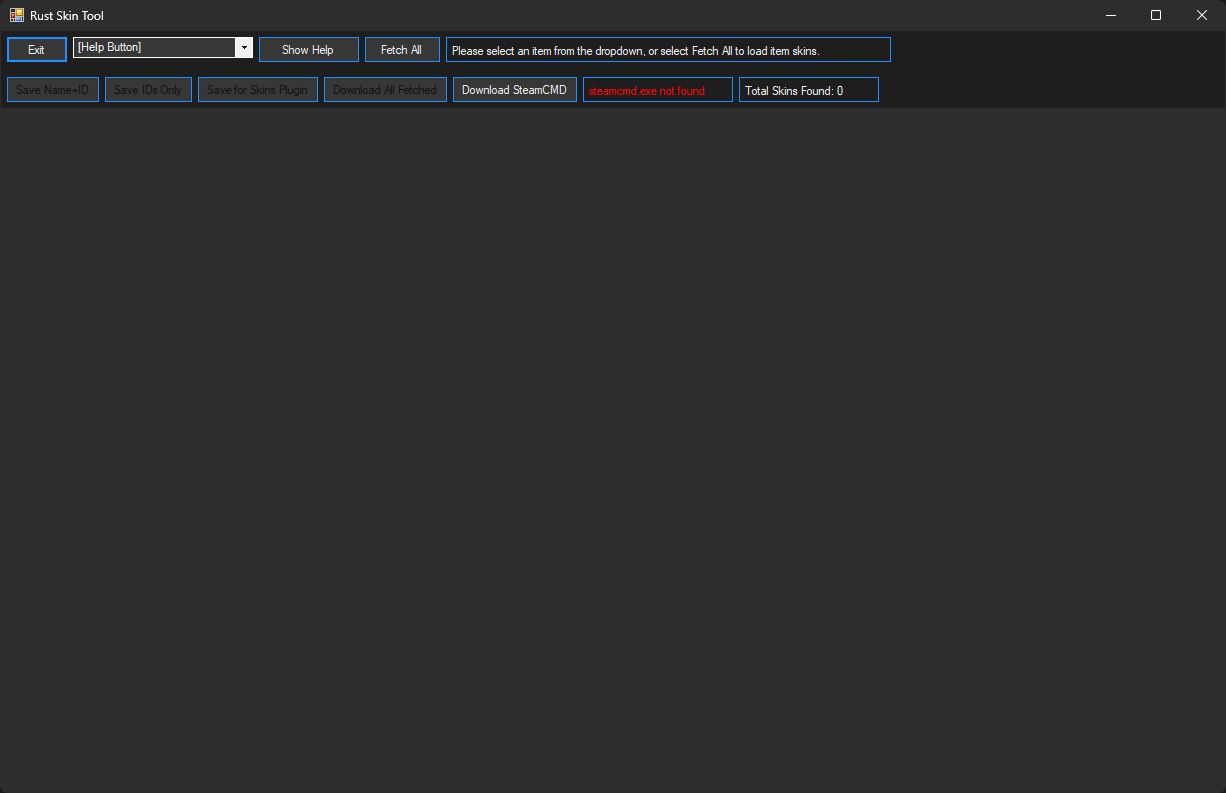Image resolution: width=1226 pixels, height=793 pixels.
Task: Select Save IDs Only
Action: pos(148,90)
